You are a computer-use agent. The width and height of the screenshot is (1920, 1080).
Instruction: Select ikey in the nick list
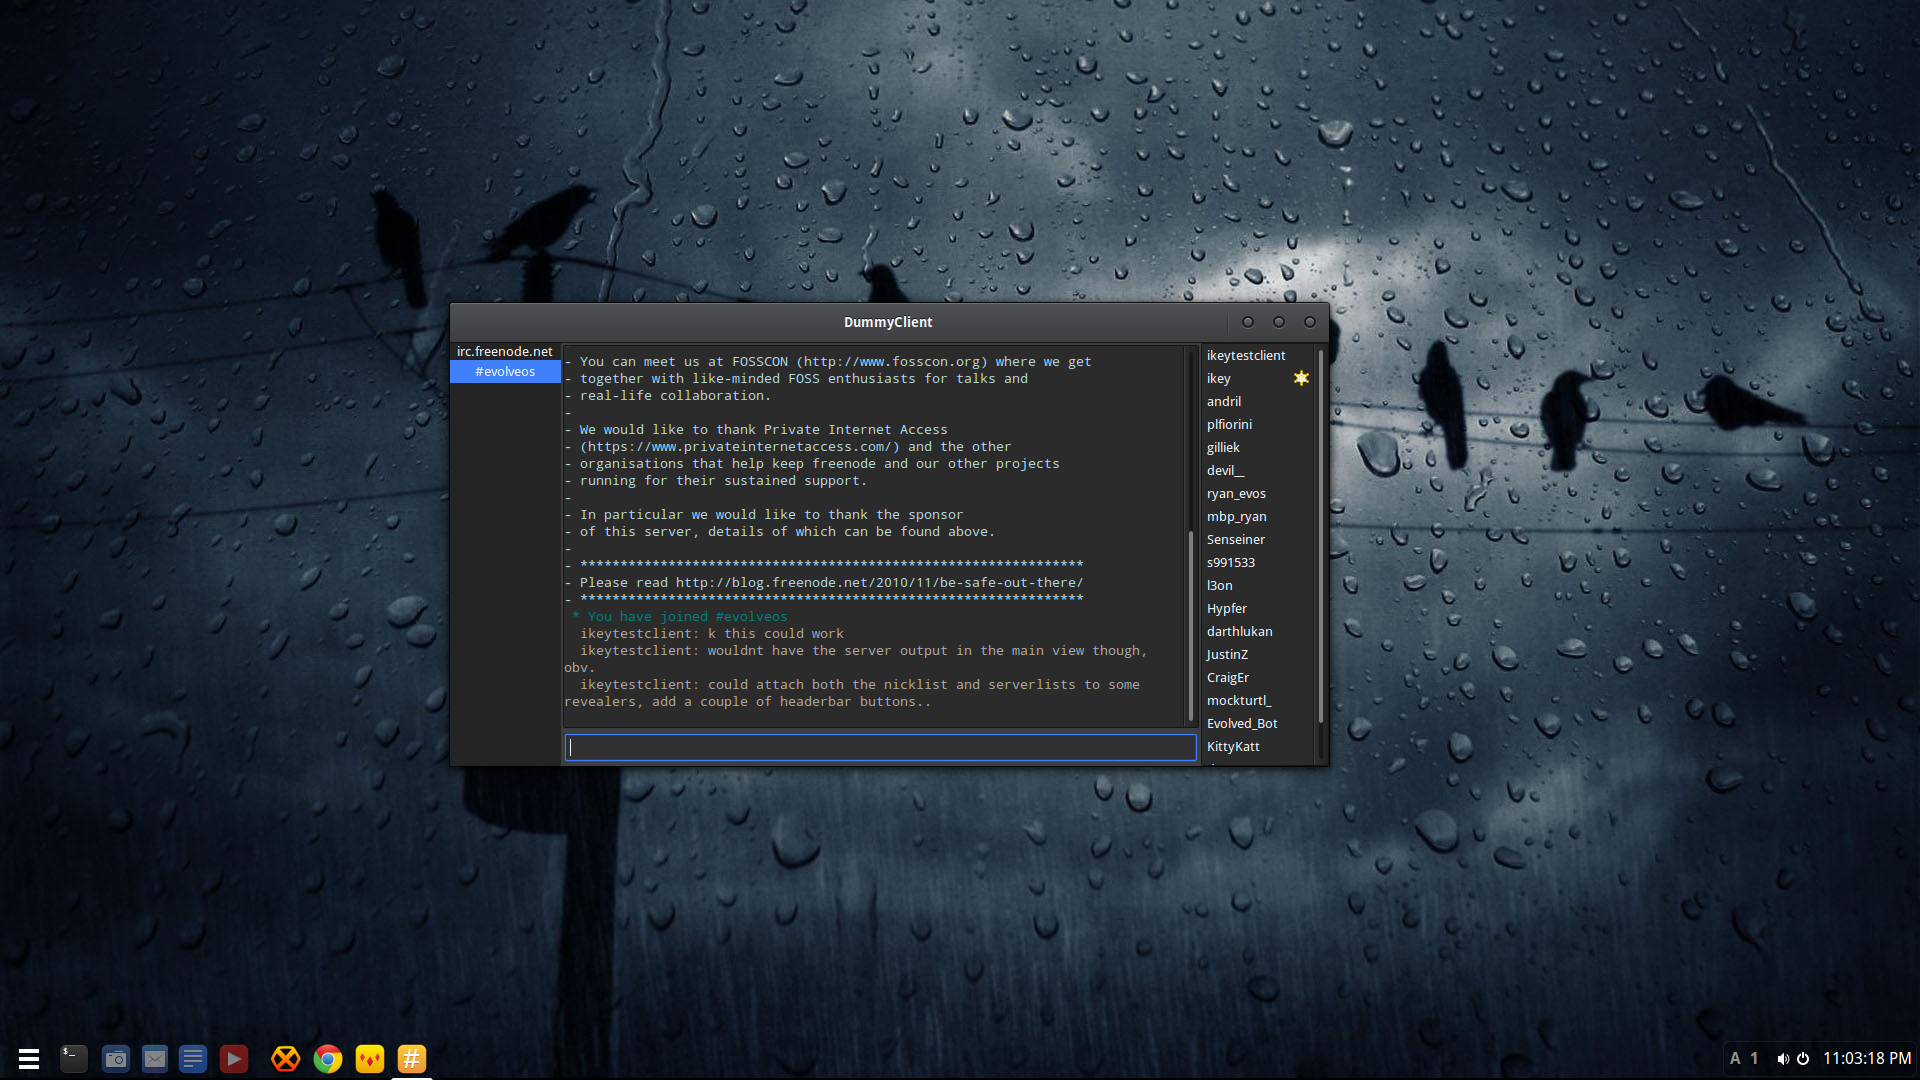1258,378
